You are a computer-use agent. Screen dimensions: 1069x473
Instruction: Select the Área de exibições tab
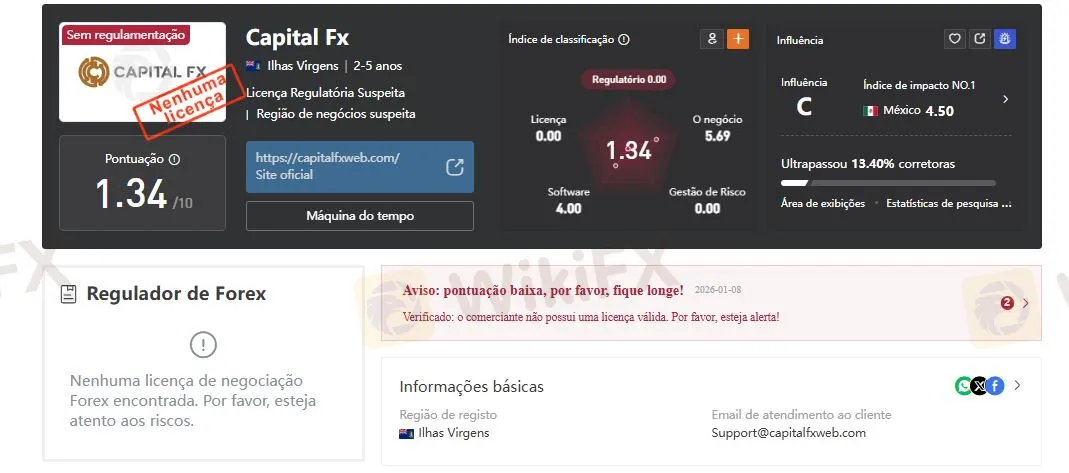[x=823, y=203]
